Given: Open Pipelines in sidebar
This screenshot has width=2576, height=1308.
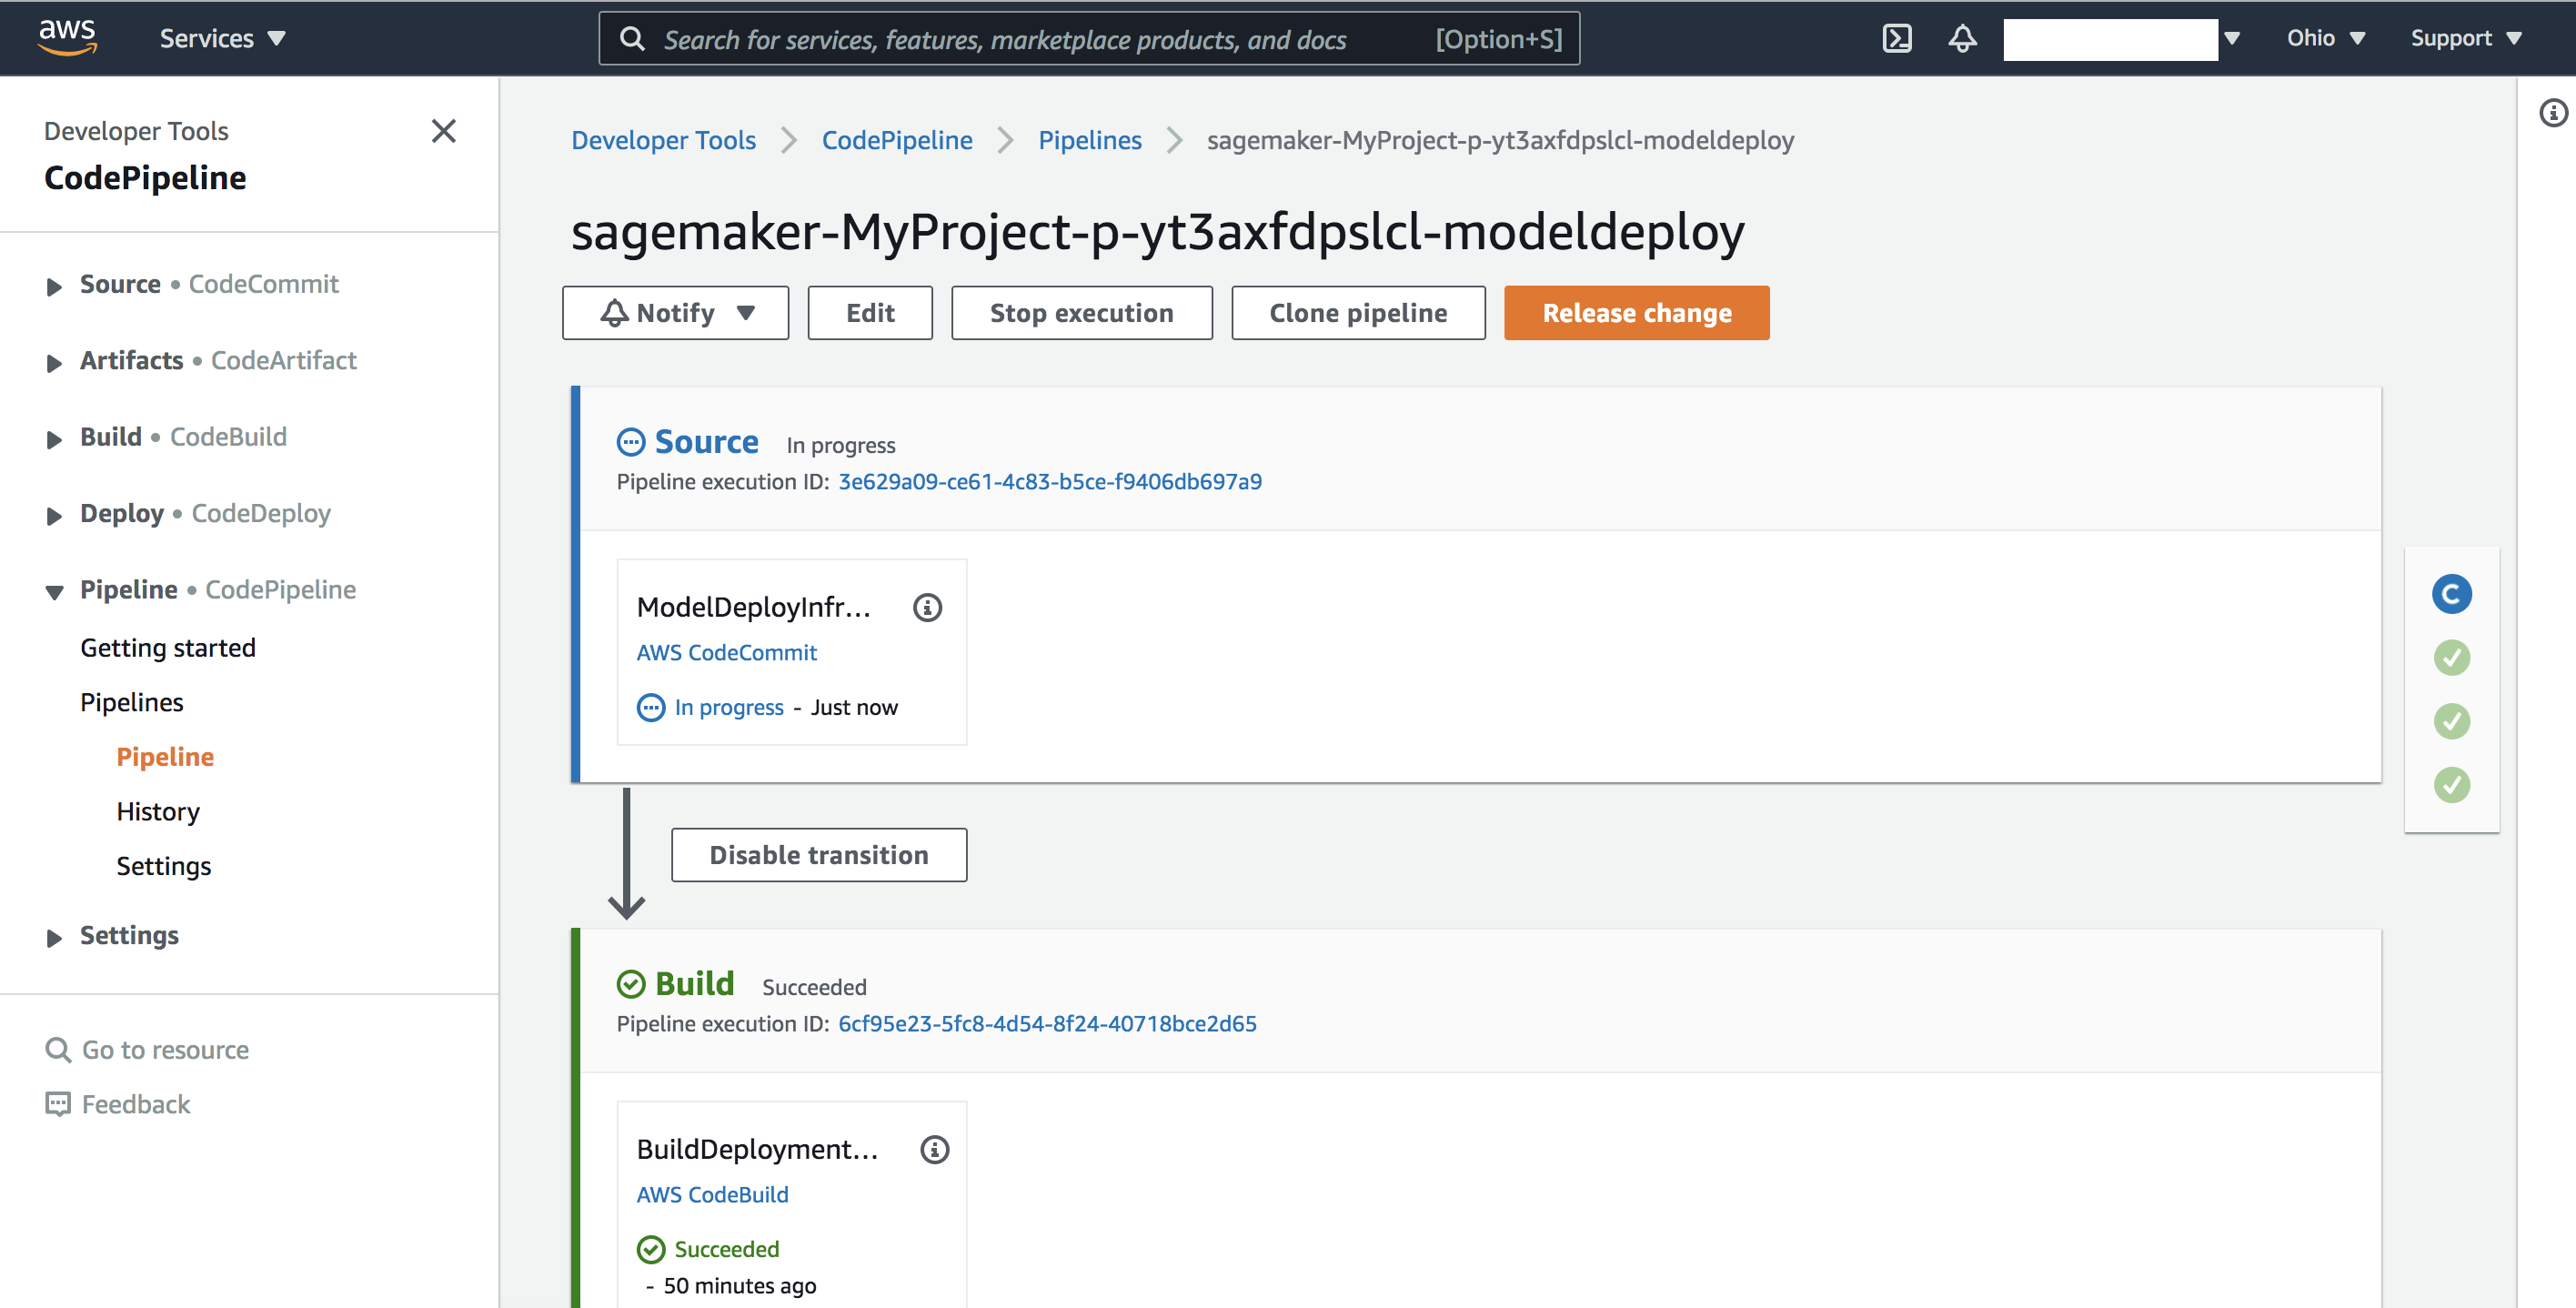Looking at the screenshot, I should pyautogui.click(x=132, y=702).
